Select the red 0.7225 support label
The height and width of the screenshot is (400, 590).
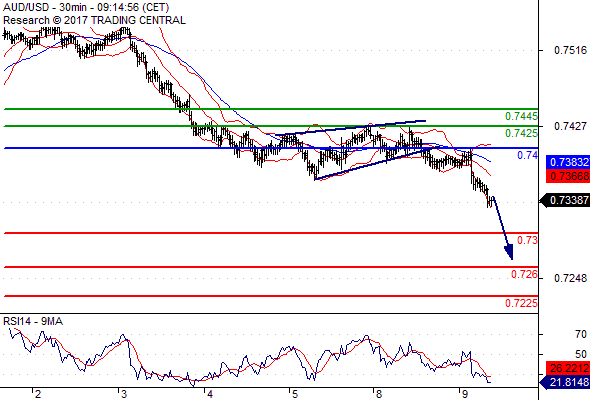click(x=521, y=303)
